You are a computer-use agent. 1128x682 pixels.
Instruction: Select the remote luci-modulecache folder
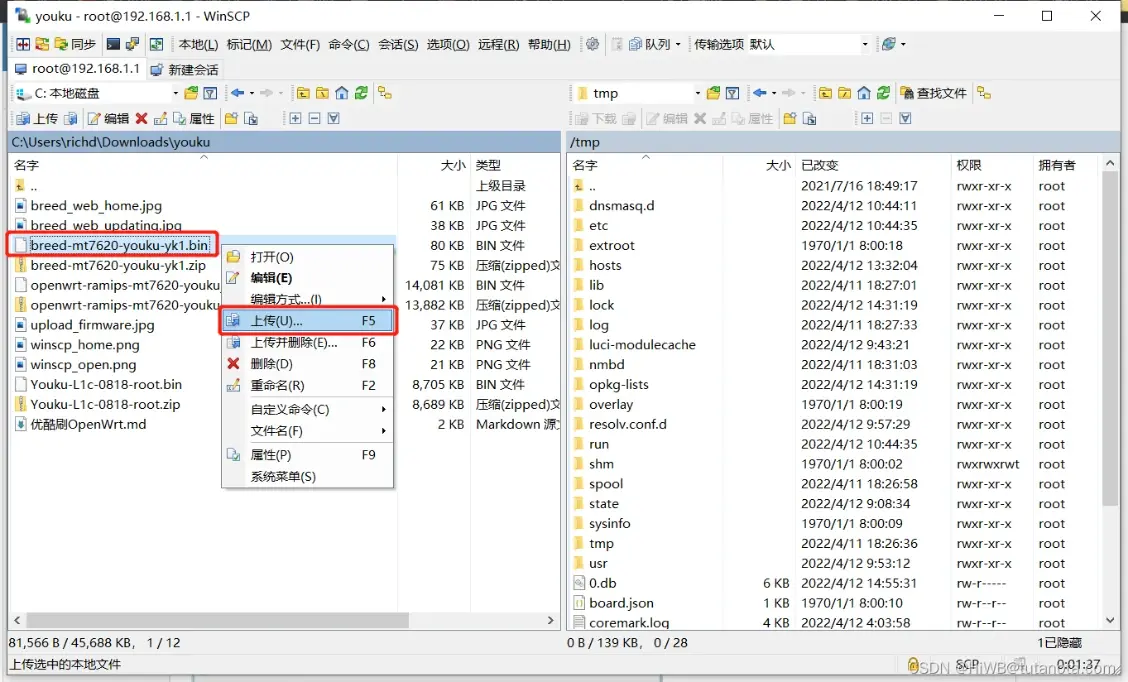click(x=642, y=345)
